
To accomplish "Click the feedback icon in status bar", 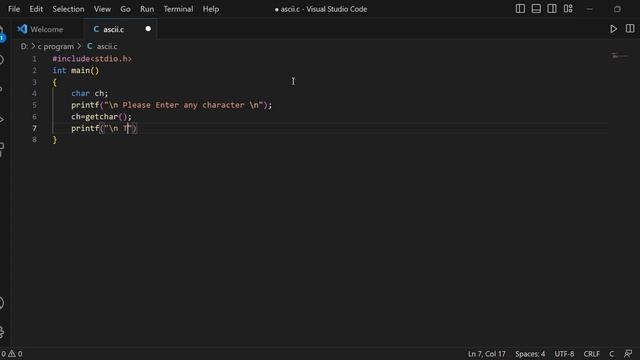I will 628,354.
